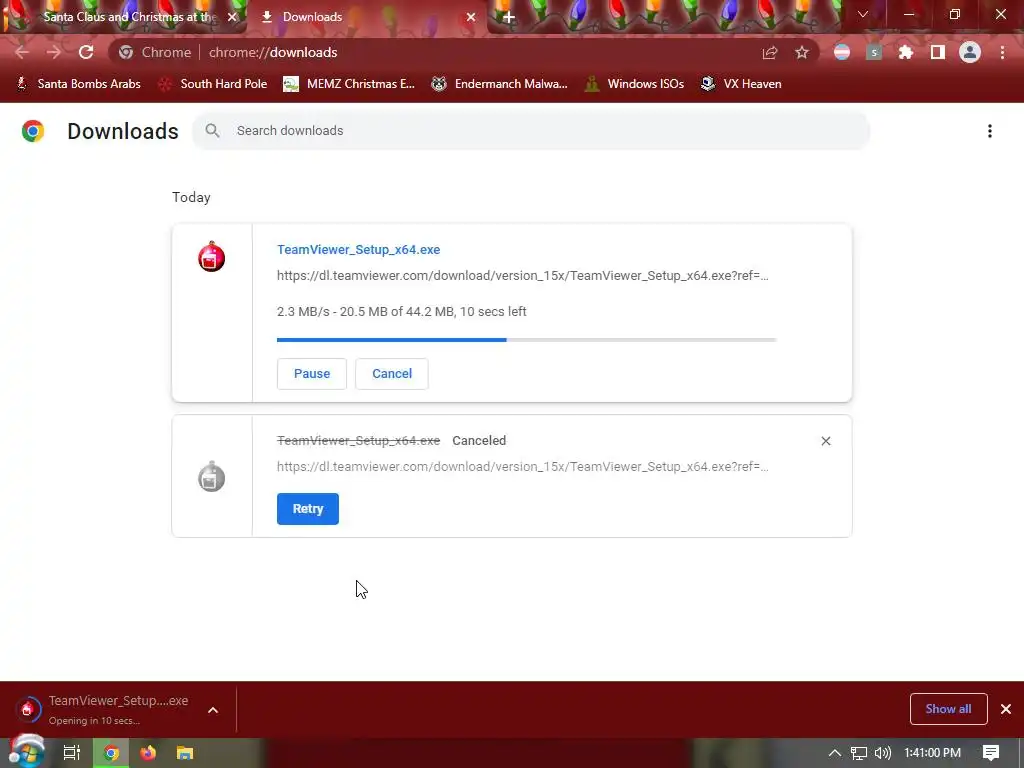1024x768 pixels.
Task: Click the Chrome logo beside Downloads title
Action: pyautogui.click(x=33, y=131)
